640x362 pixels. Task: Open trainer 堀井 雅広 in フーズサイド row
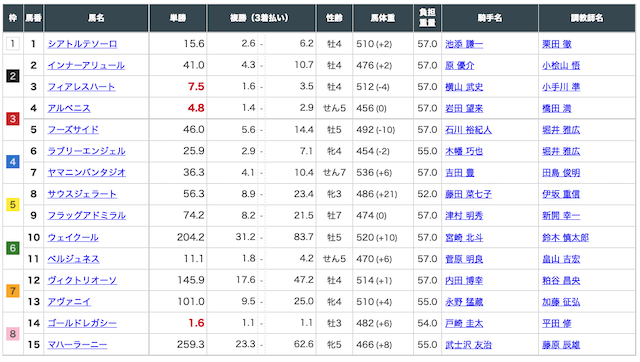(x=561, y=130)
